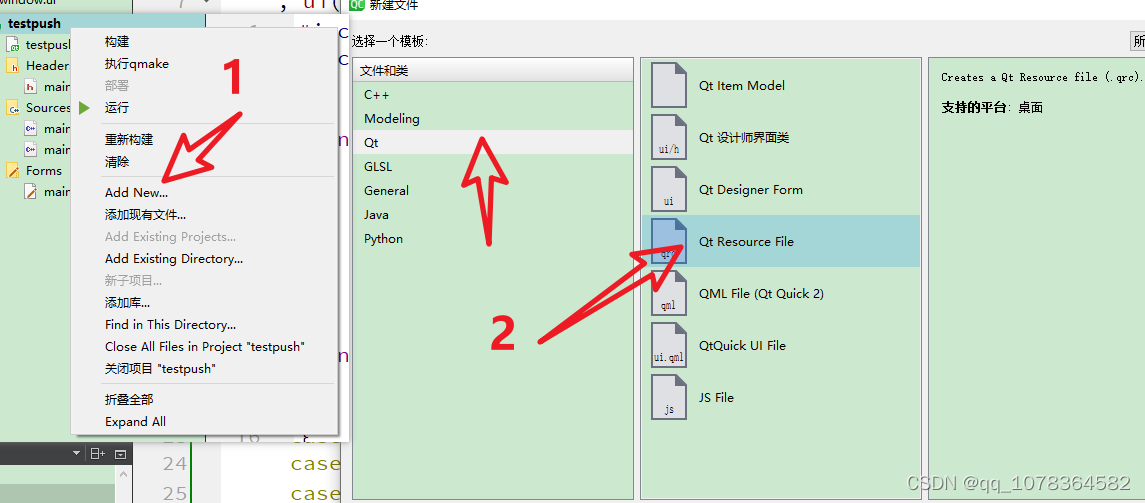Image resolution: width=1145 pixels, height=503 pixels.
Task: Select the JS File label
Action: coord(716,397)
